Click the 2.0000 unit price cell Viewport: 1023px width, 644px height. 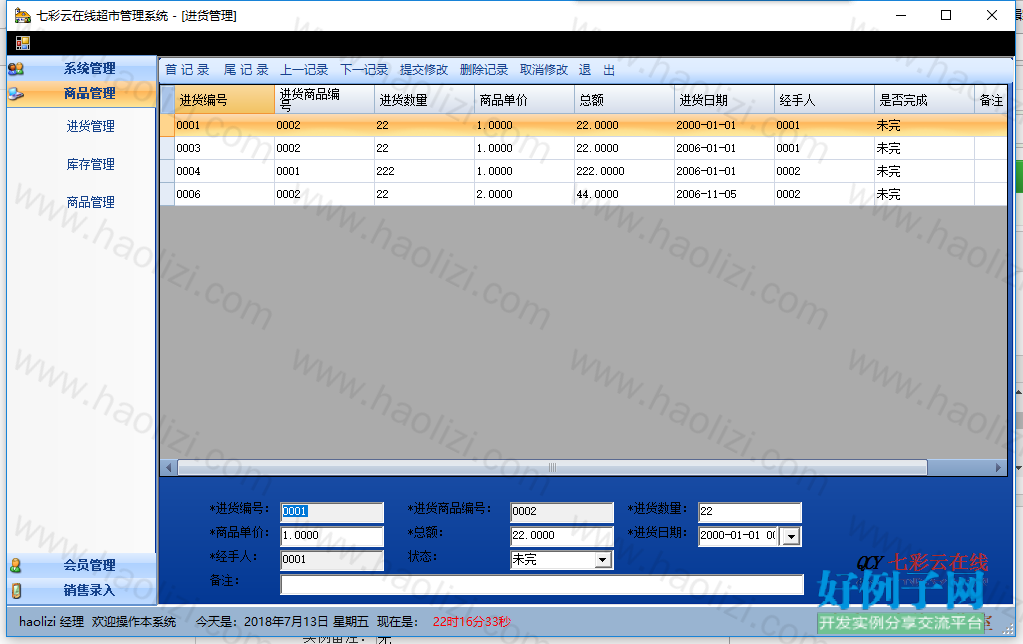[x=524, y=194]
